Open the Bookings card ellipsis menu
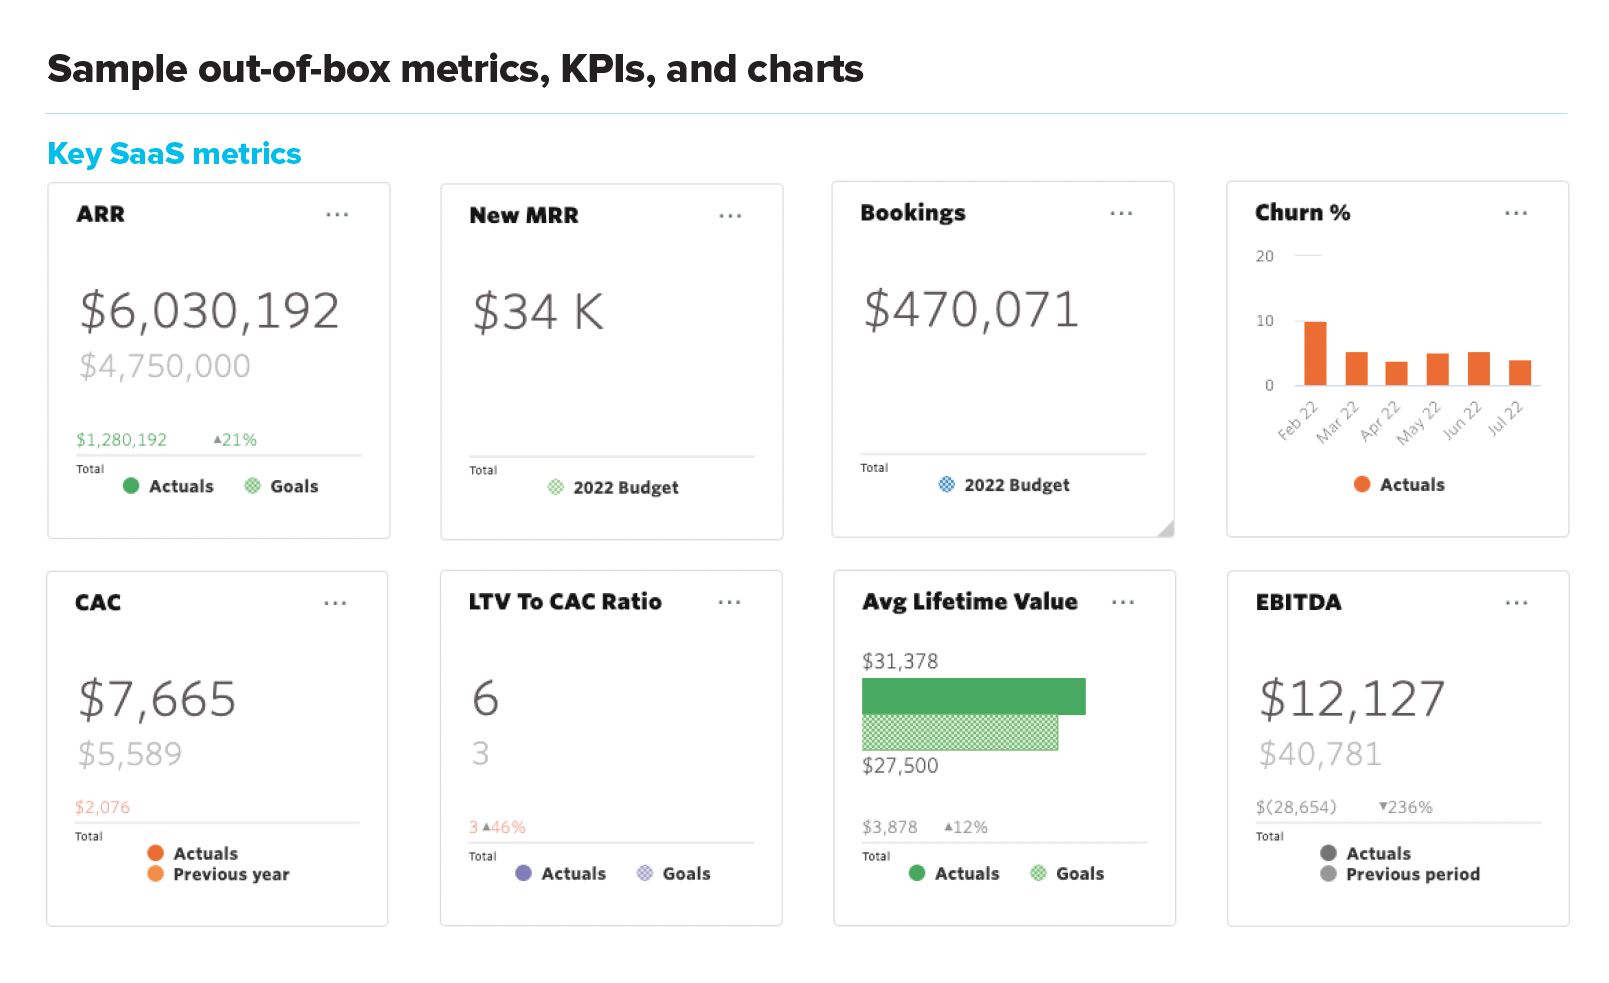 tap(1121, 213)
